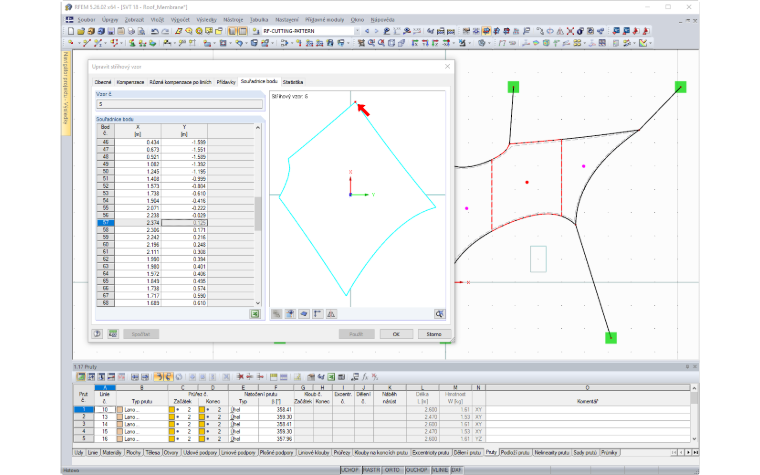Screen dimensions: 760x475
Task: Click scroll-down arrow of the Pruty table
Action: [694, 439]
